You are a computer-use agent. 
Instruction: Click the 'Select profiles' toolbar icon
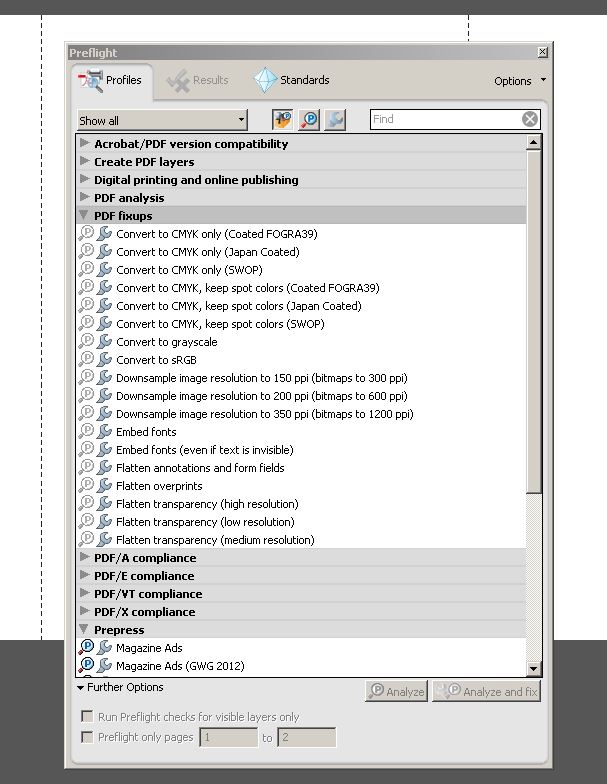282,120
